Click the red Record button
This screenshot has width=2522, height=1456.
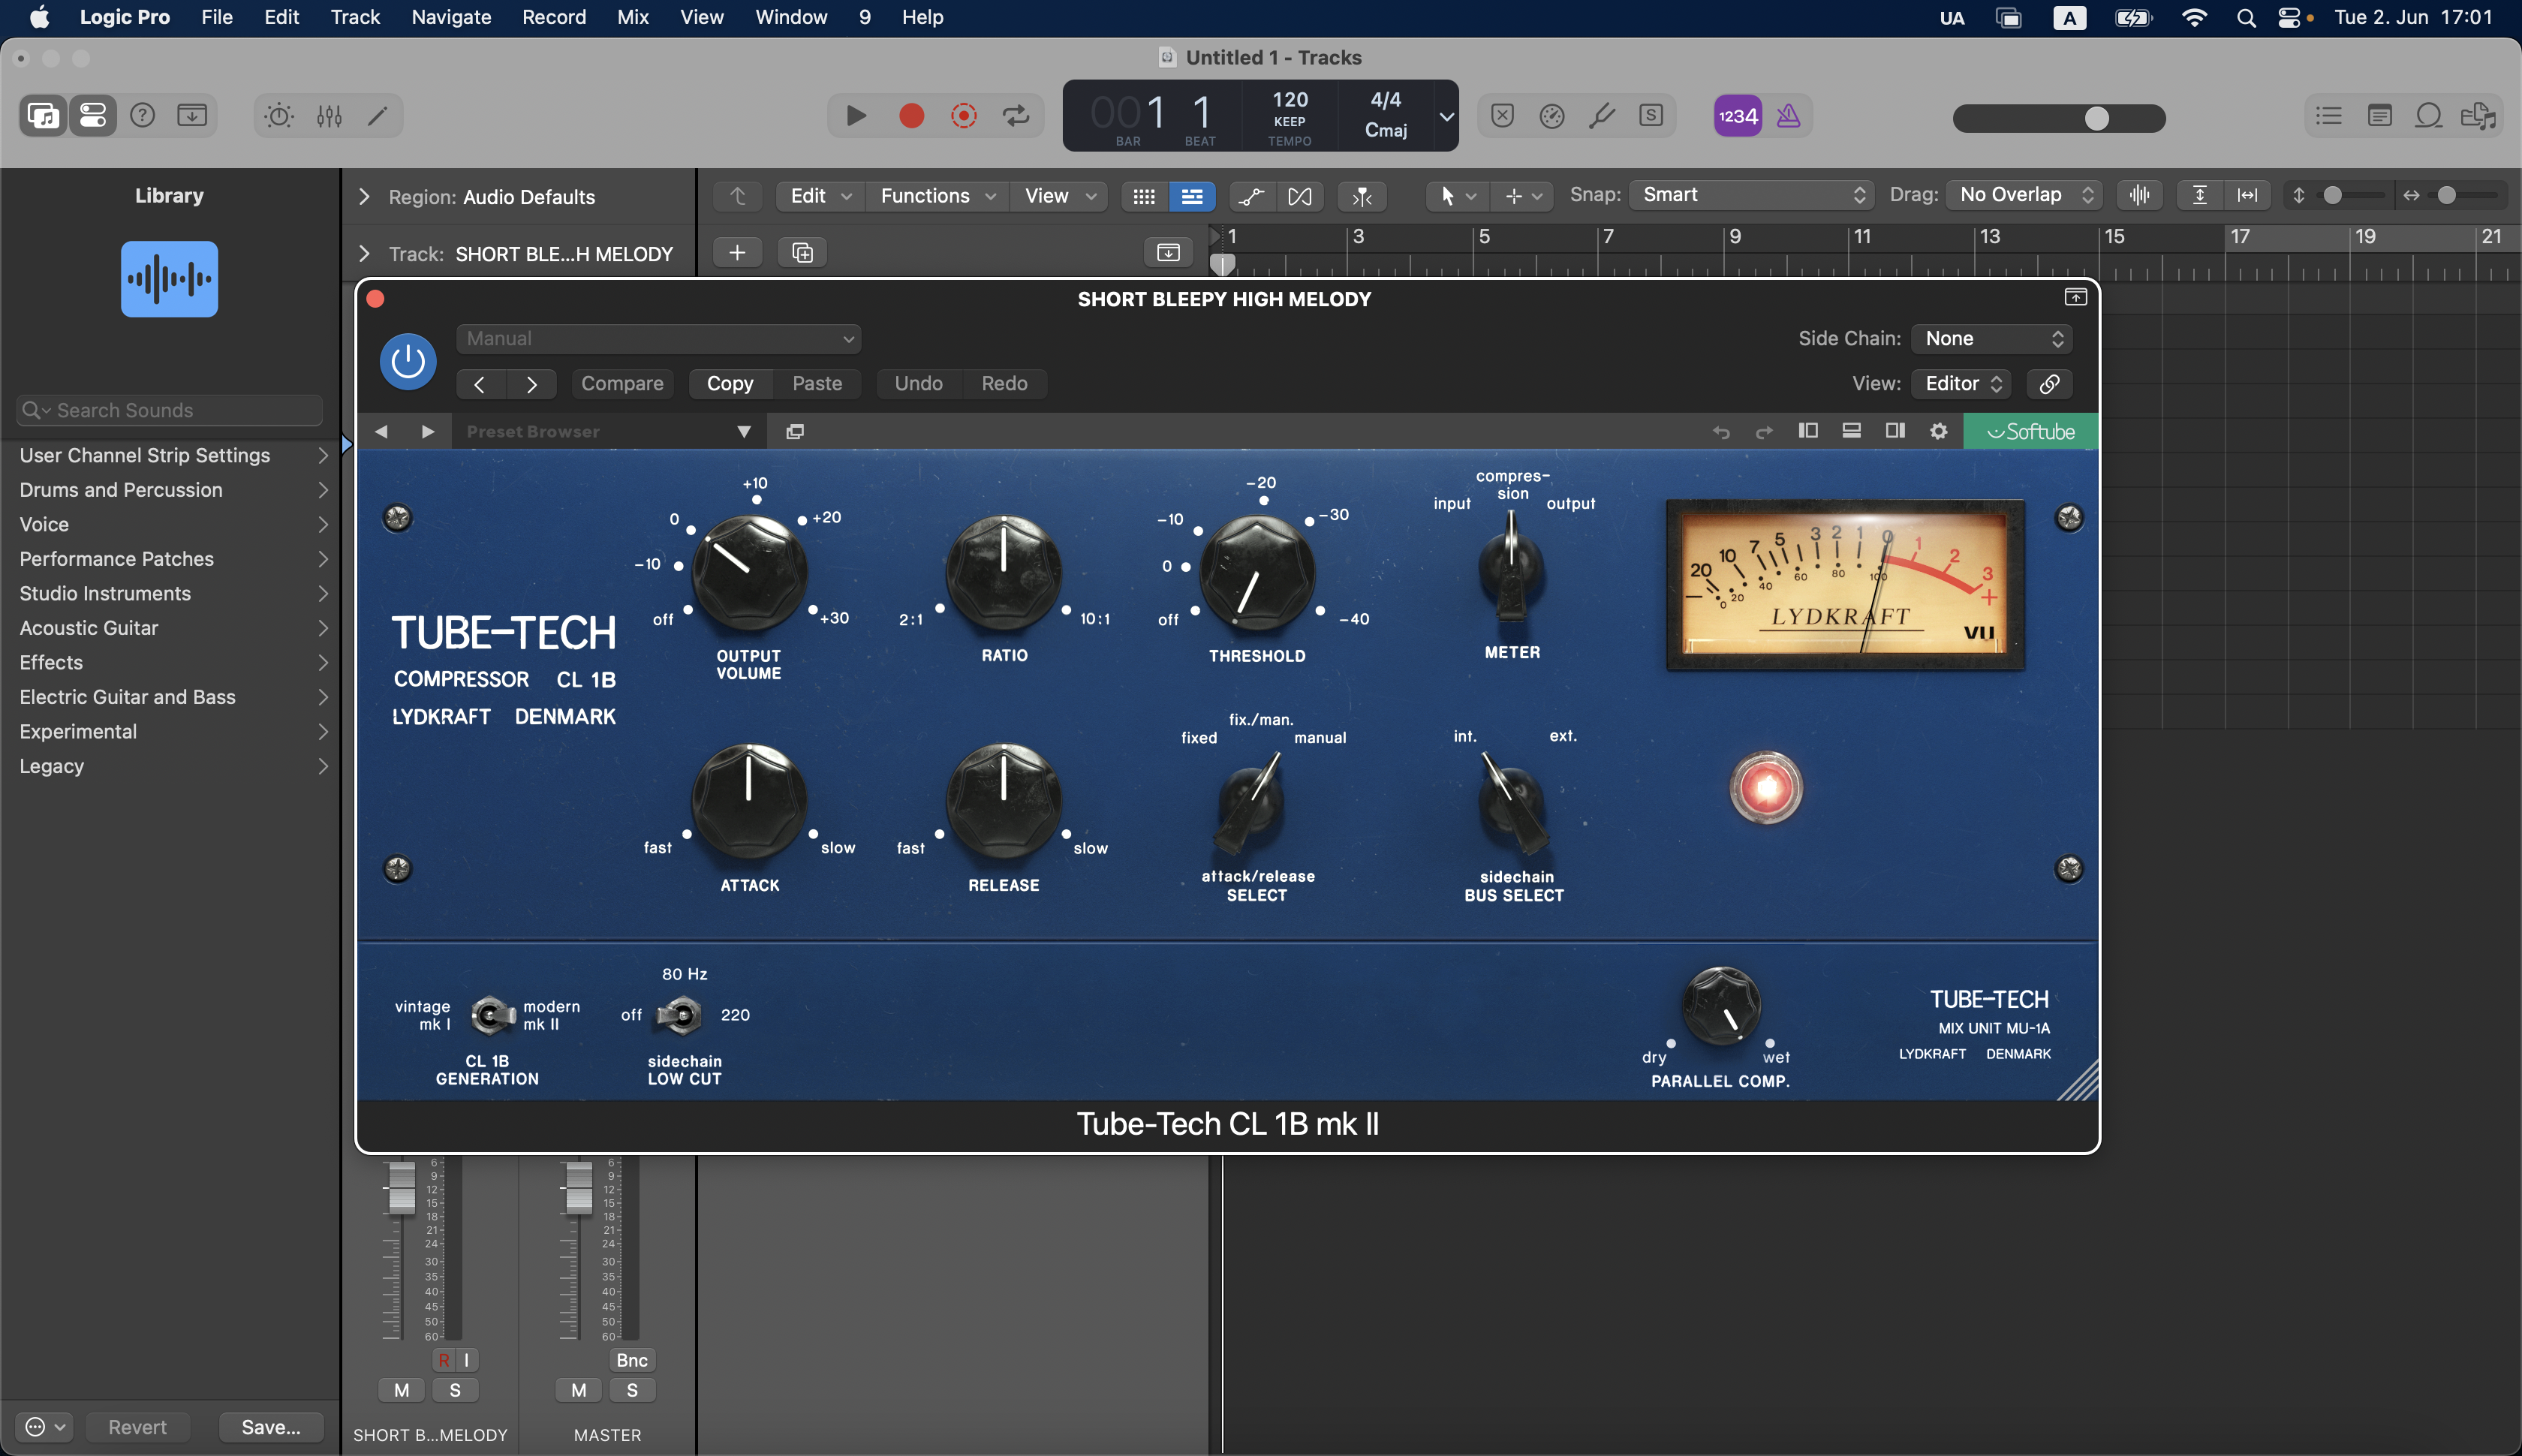coord(911,116)
